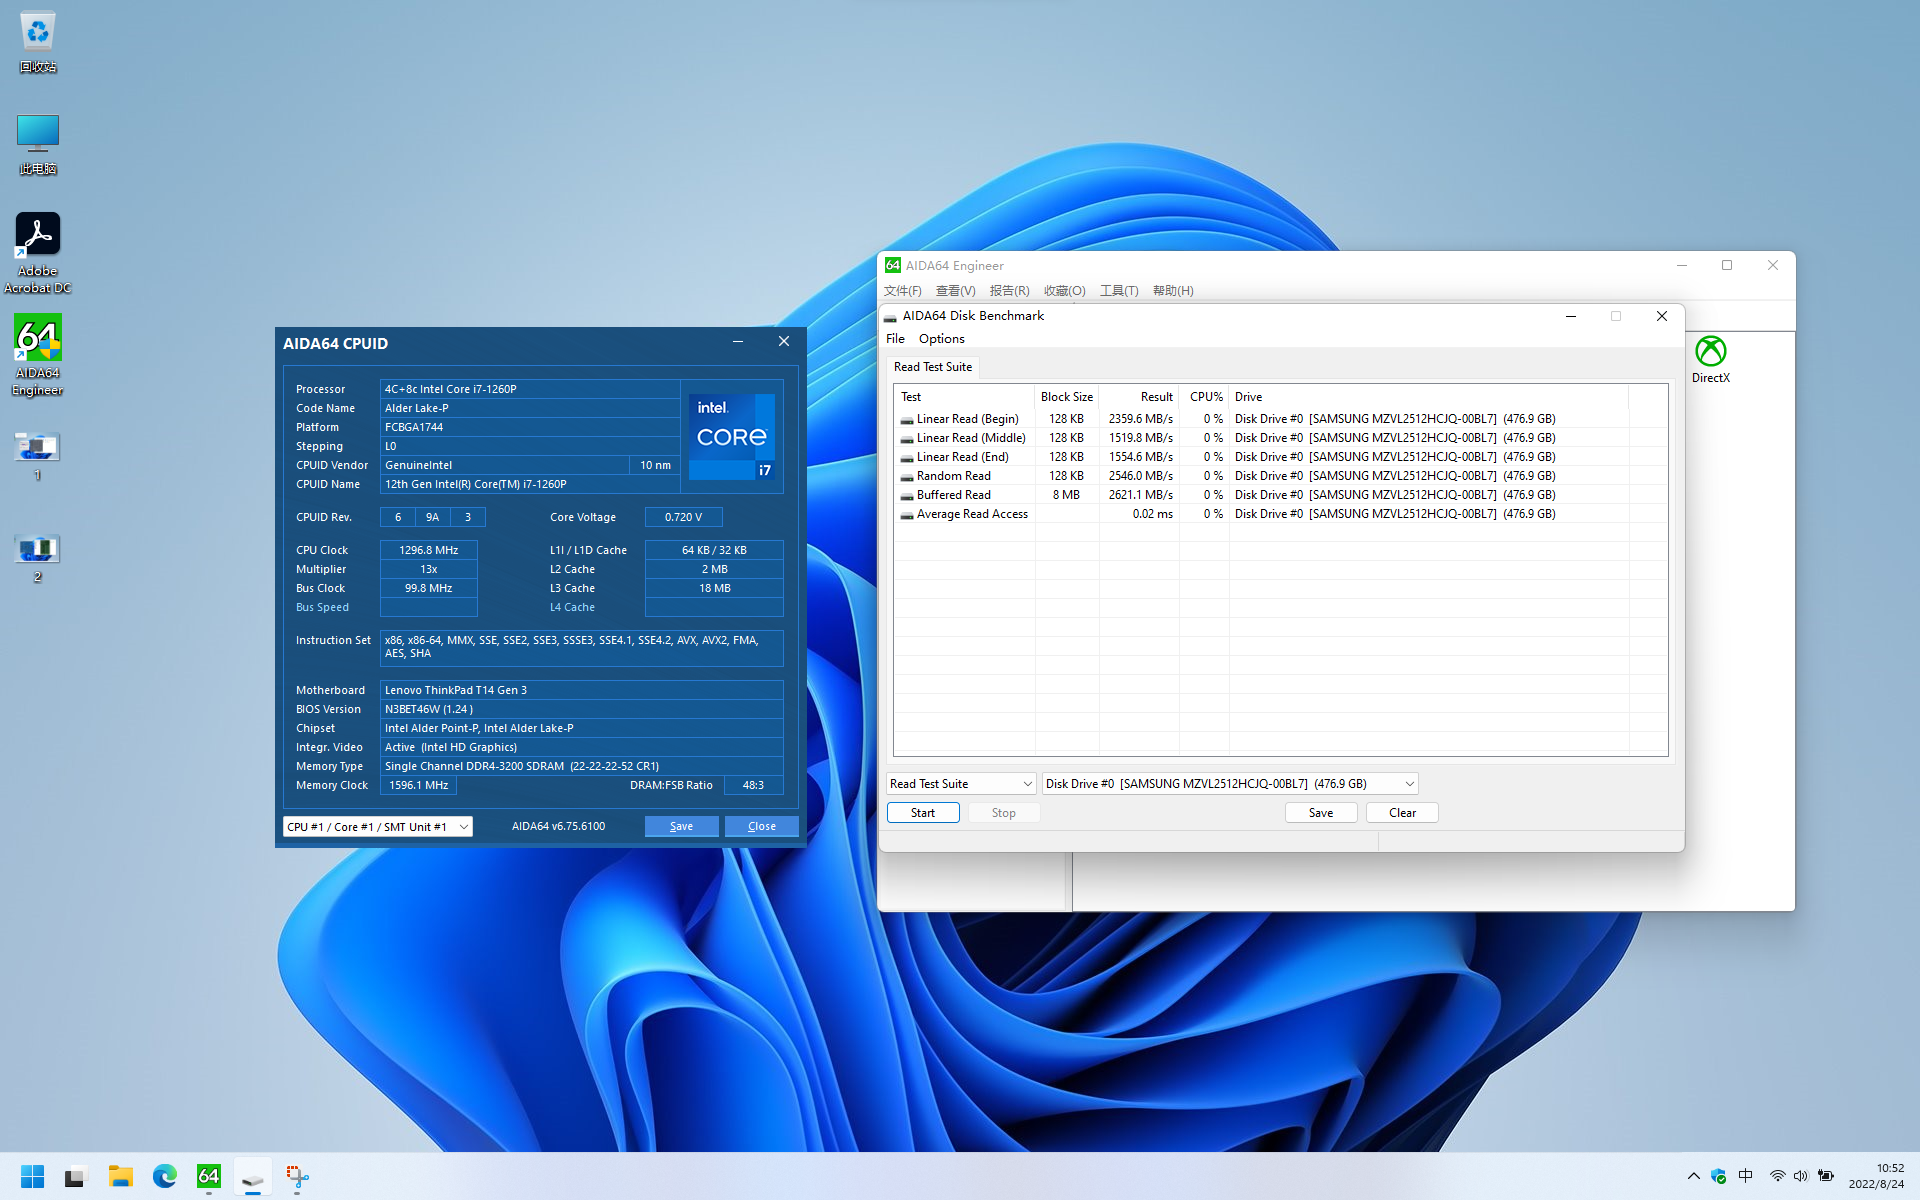
Task: Open the 工具(T) menu in AIDA64 Engineer
Action: tap(1119, 291)
